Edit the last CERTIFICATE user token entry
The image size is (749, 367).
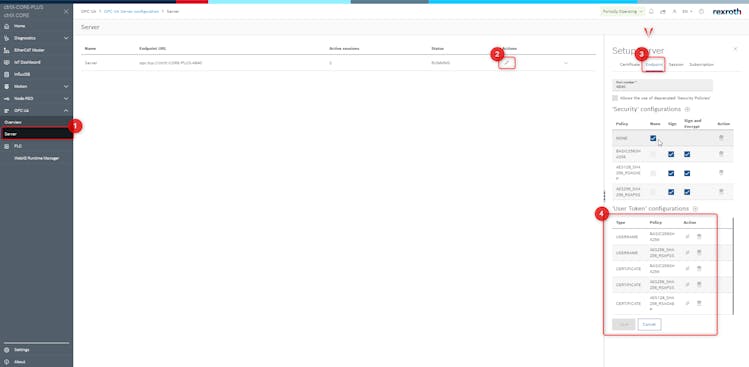point(687,303)
